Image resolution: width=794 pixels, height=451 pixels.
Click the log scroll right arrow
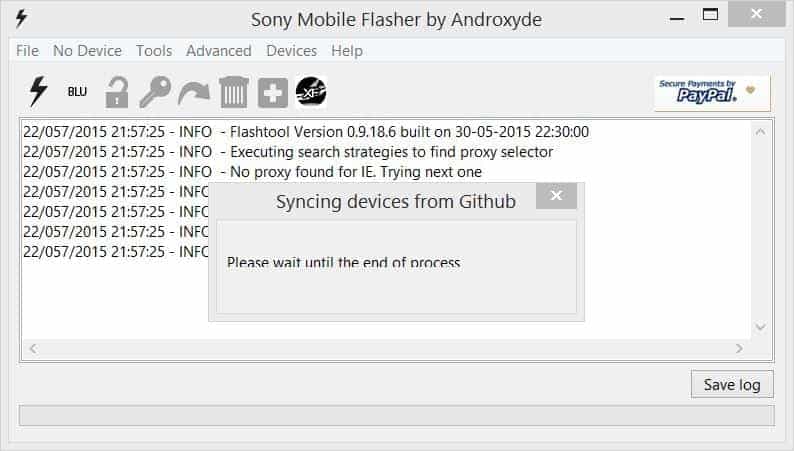pyautogui.click(x=739, y=348)
